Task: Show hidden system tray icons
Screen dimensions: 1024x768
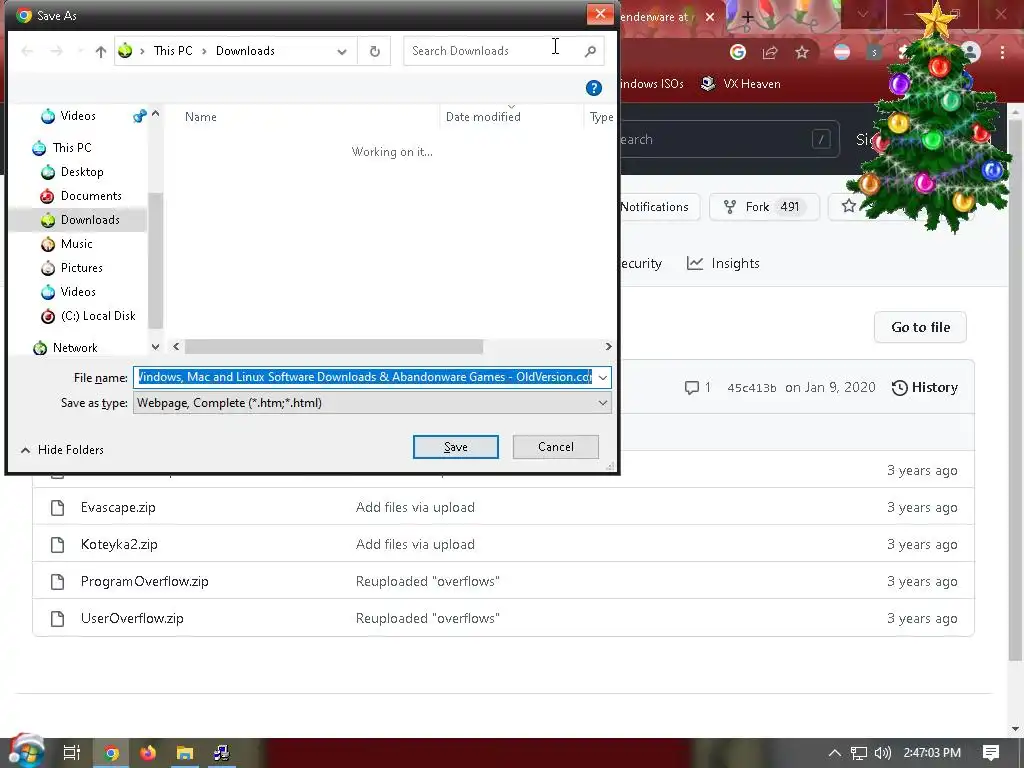Action: (x=835, y=753)
